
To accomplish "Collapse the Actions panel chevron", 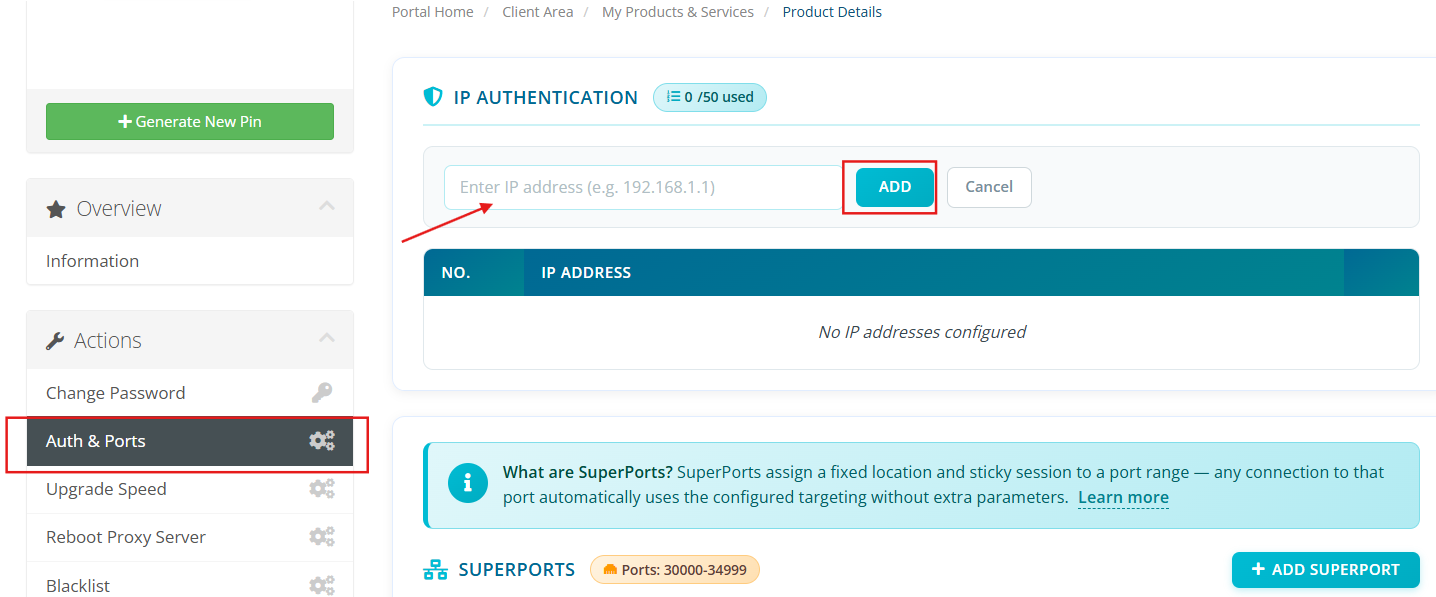I will point(326,339).
